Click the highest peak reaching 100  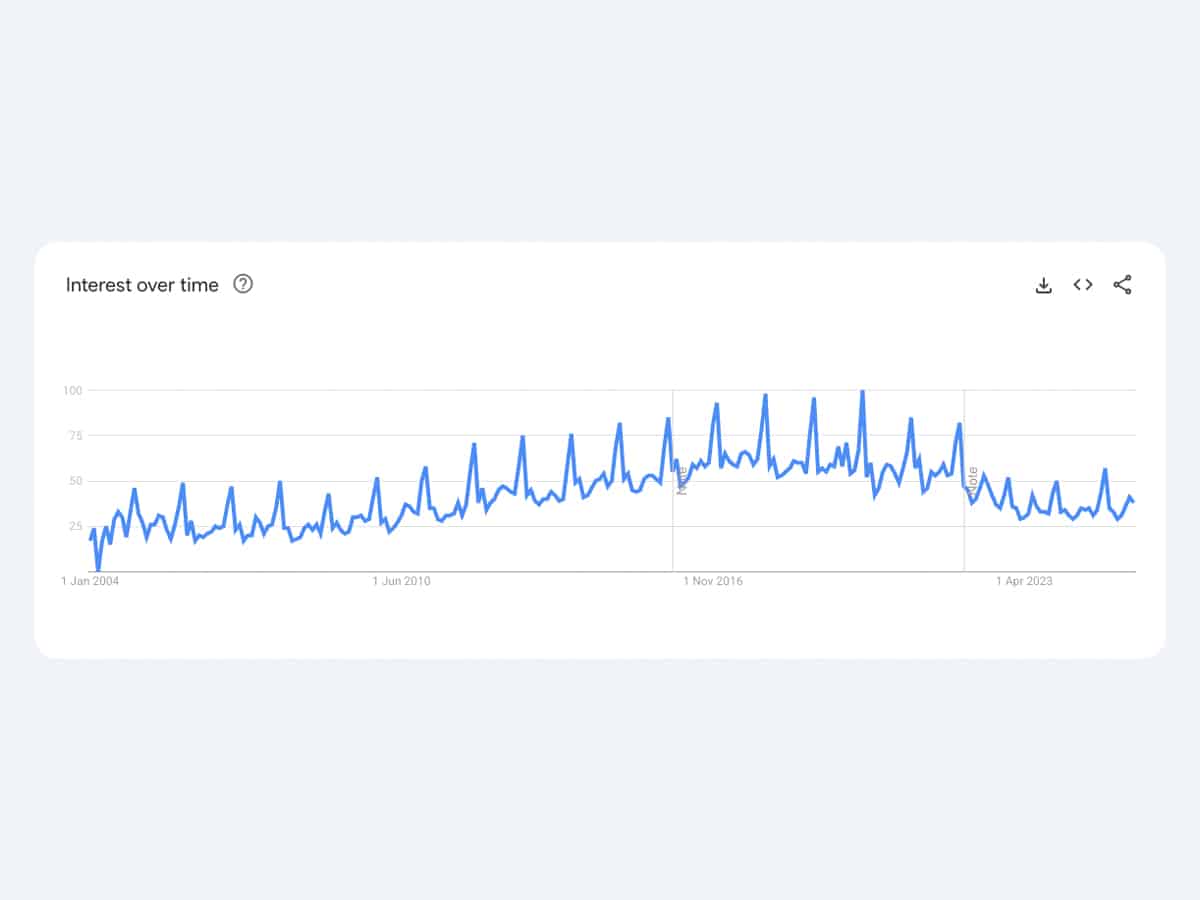[862, 392]
